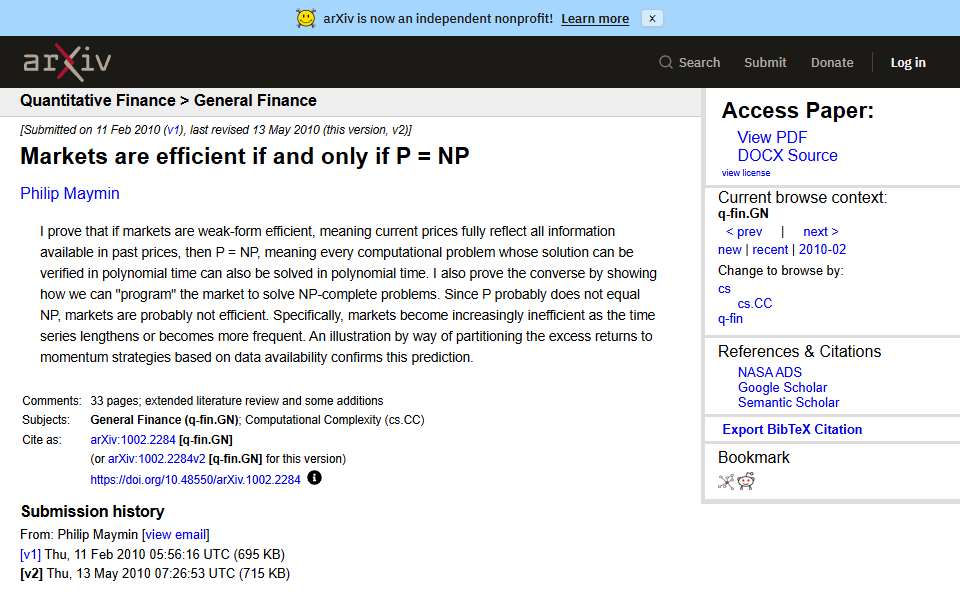Screen dimensions: 960x600
Task: Open the Donate page
Action: pos(831,62)
